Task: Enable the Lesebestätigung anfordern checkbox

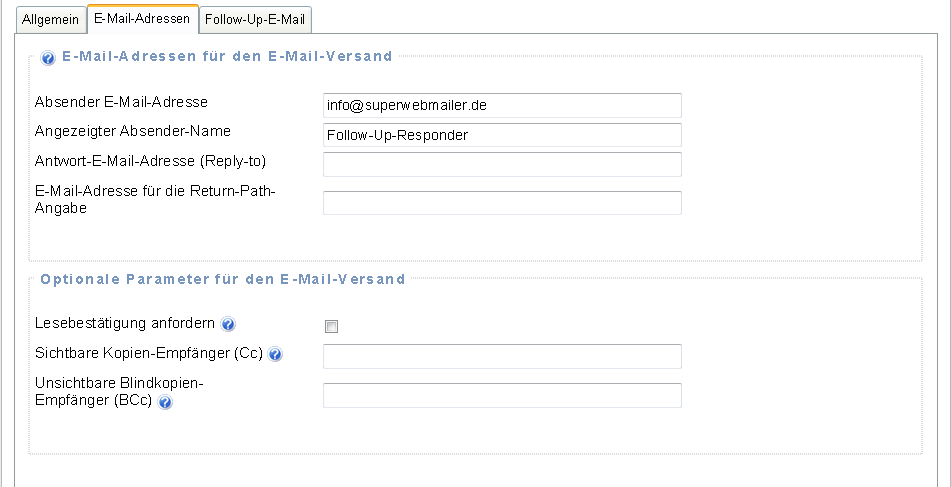Action: coord(332,326)
